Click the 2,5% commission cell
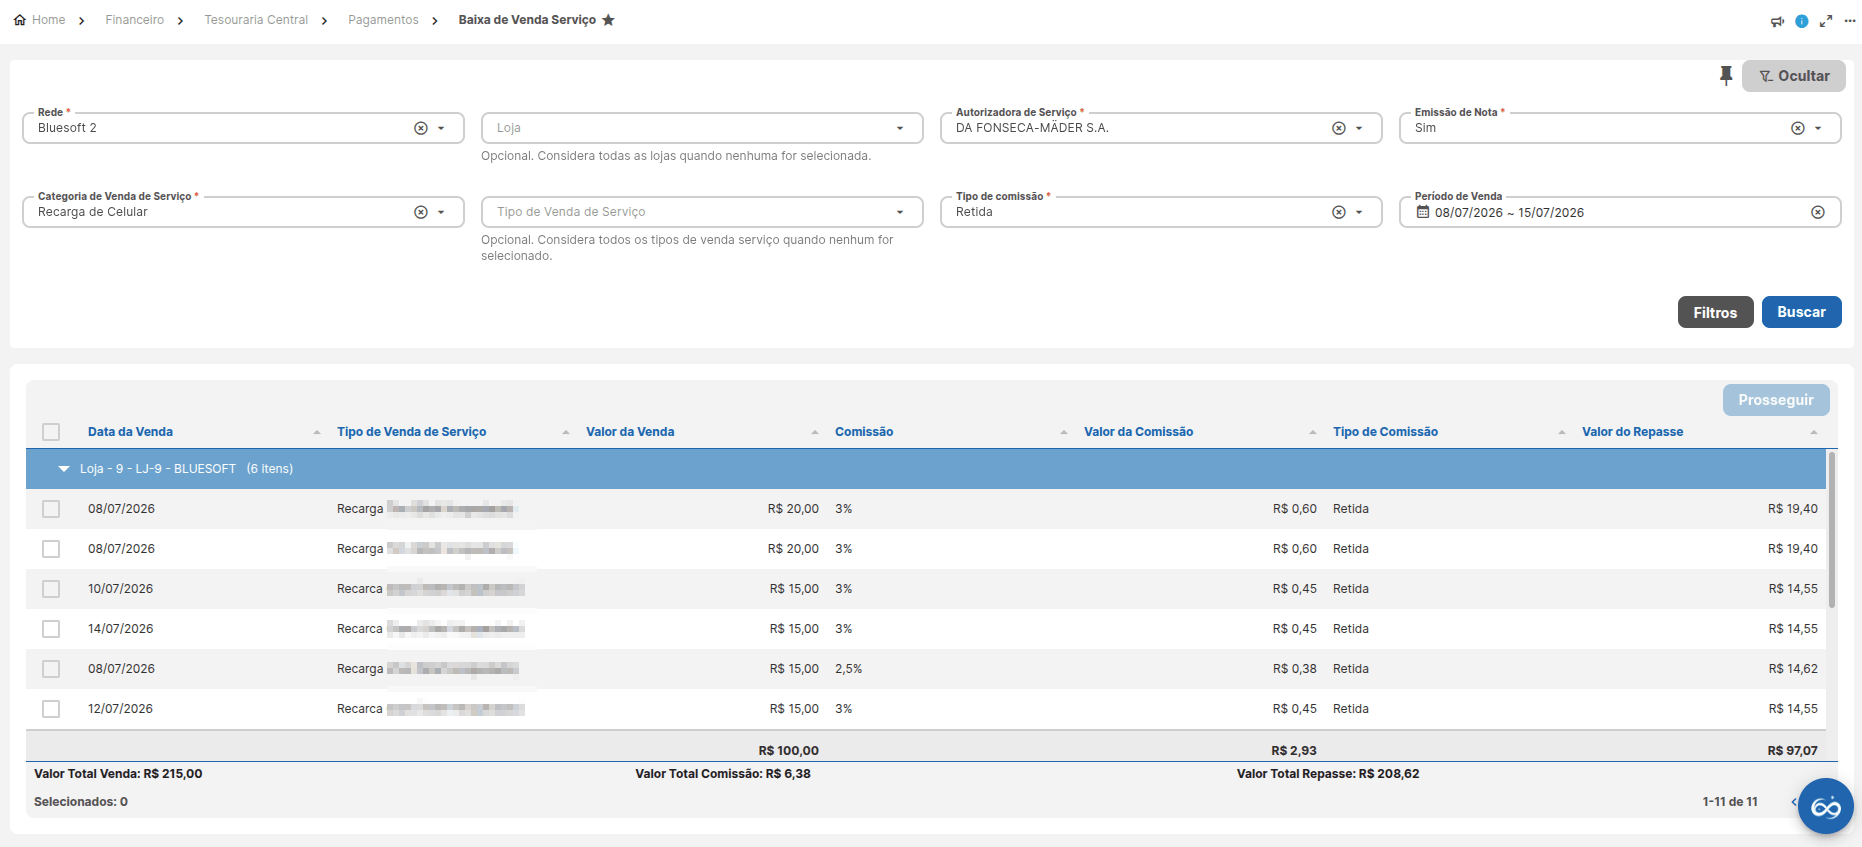 [x=849, y=669]
